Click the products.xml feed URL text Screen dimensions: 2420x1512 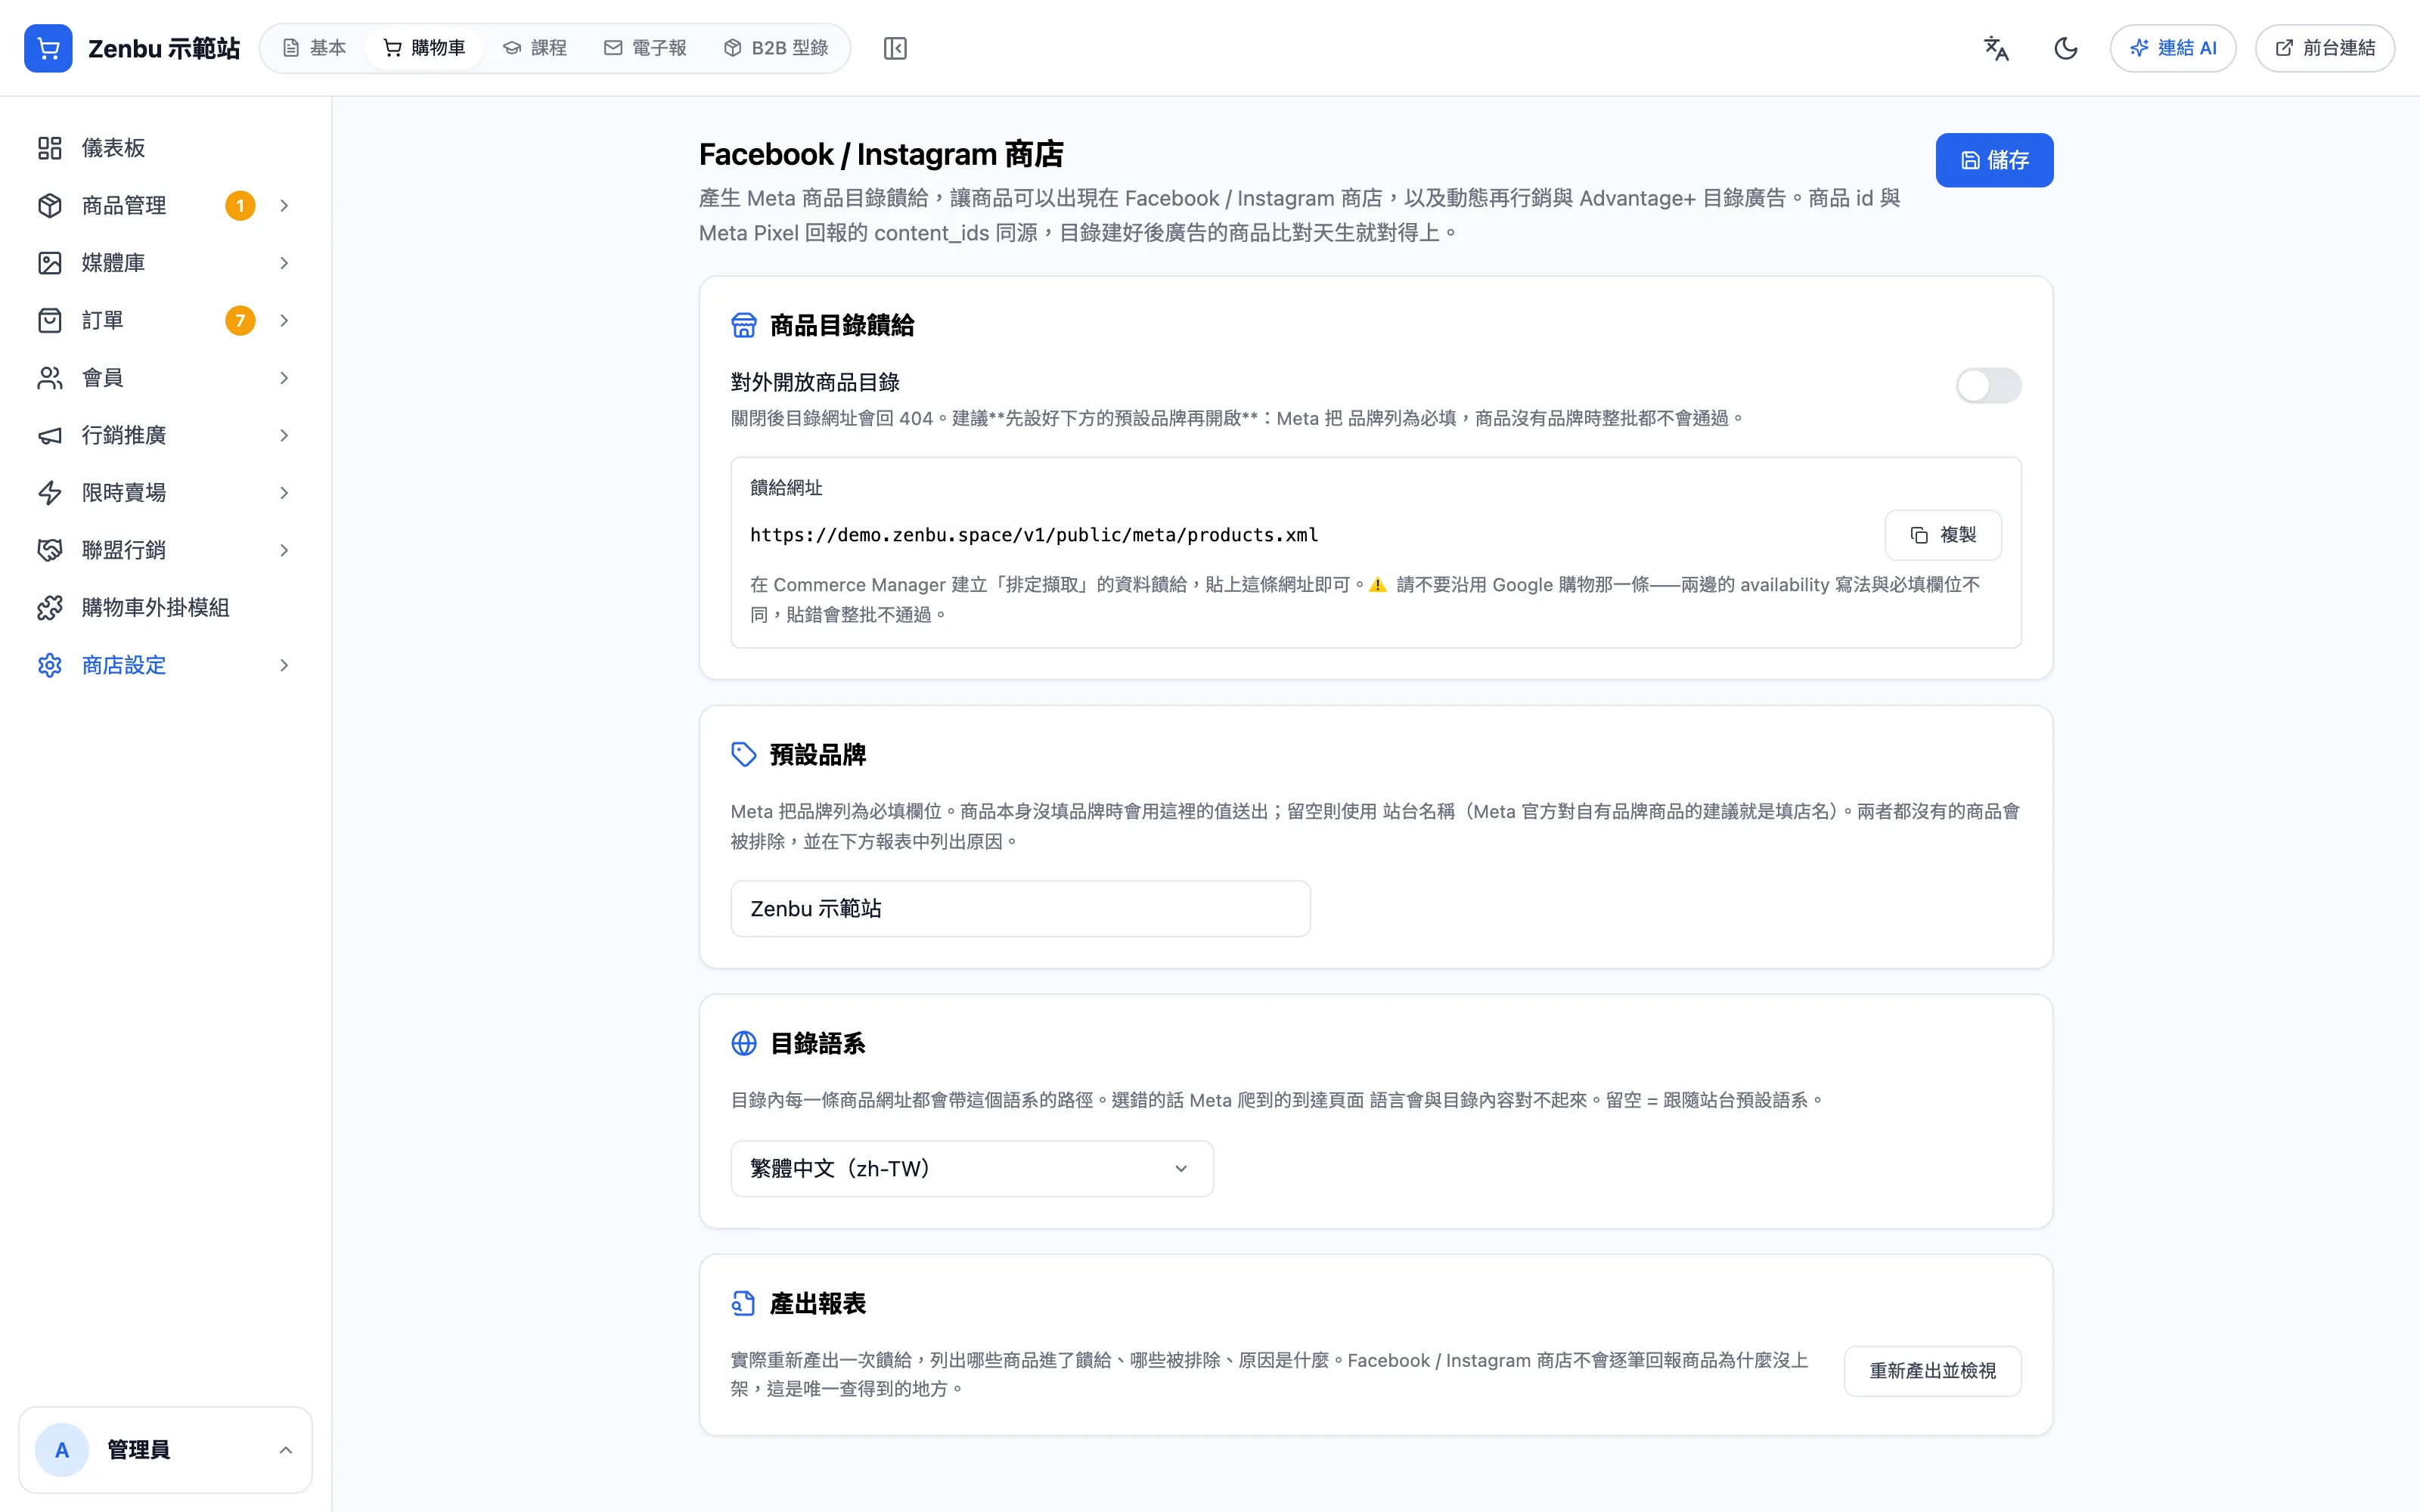[1034, 535]
